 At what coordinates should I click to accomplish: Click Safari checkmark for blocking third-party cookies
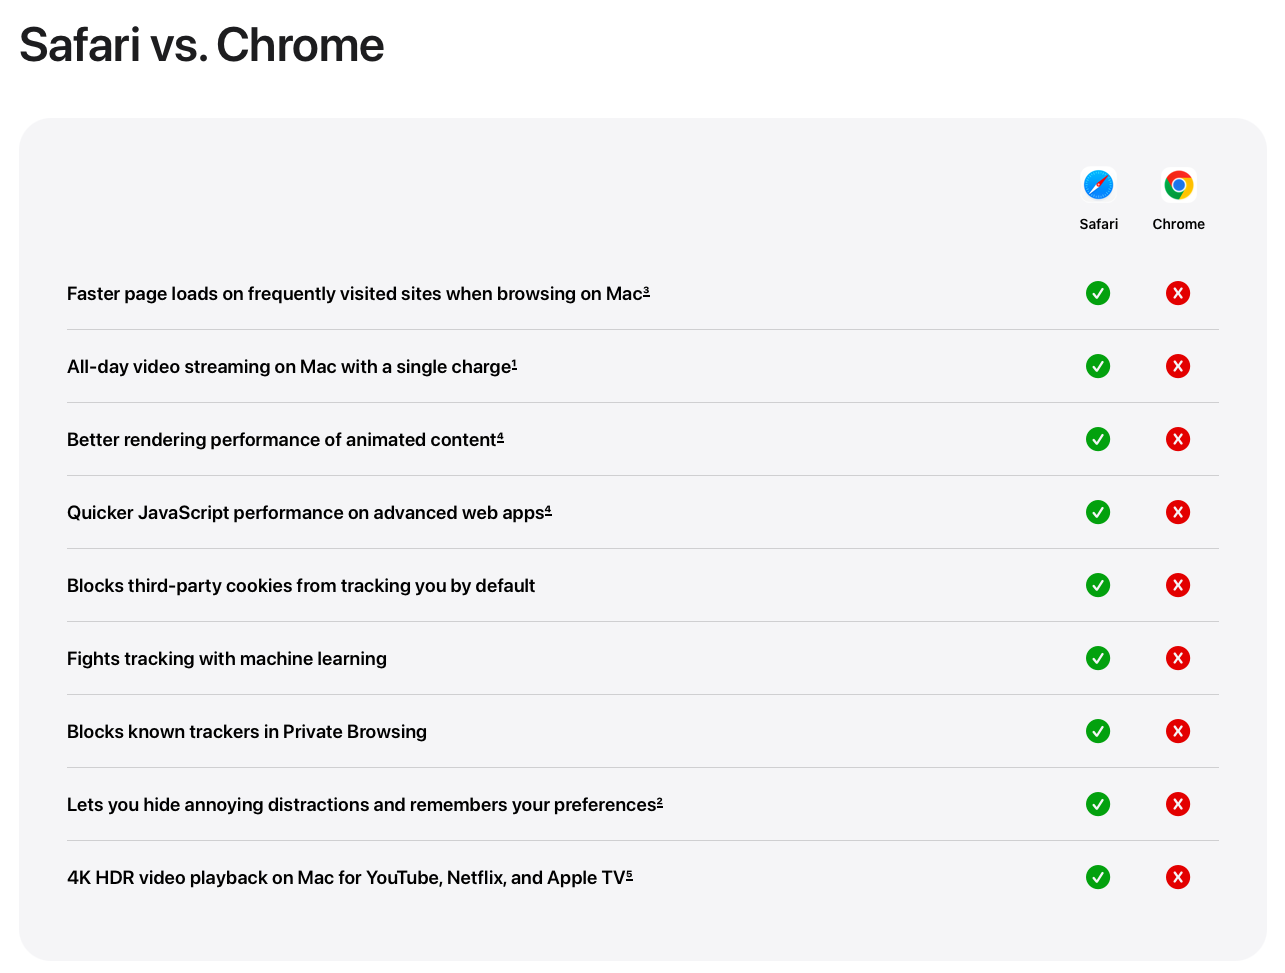pyautogui.click(x=1098, y=585)
